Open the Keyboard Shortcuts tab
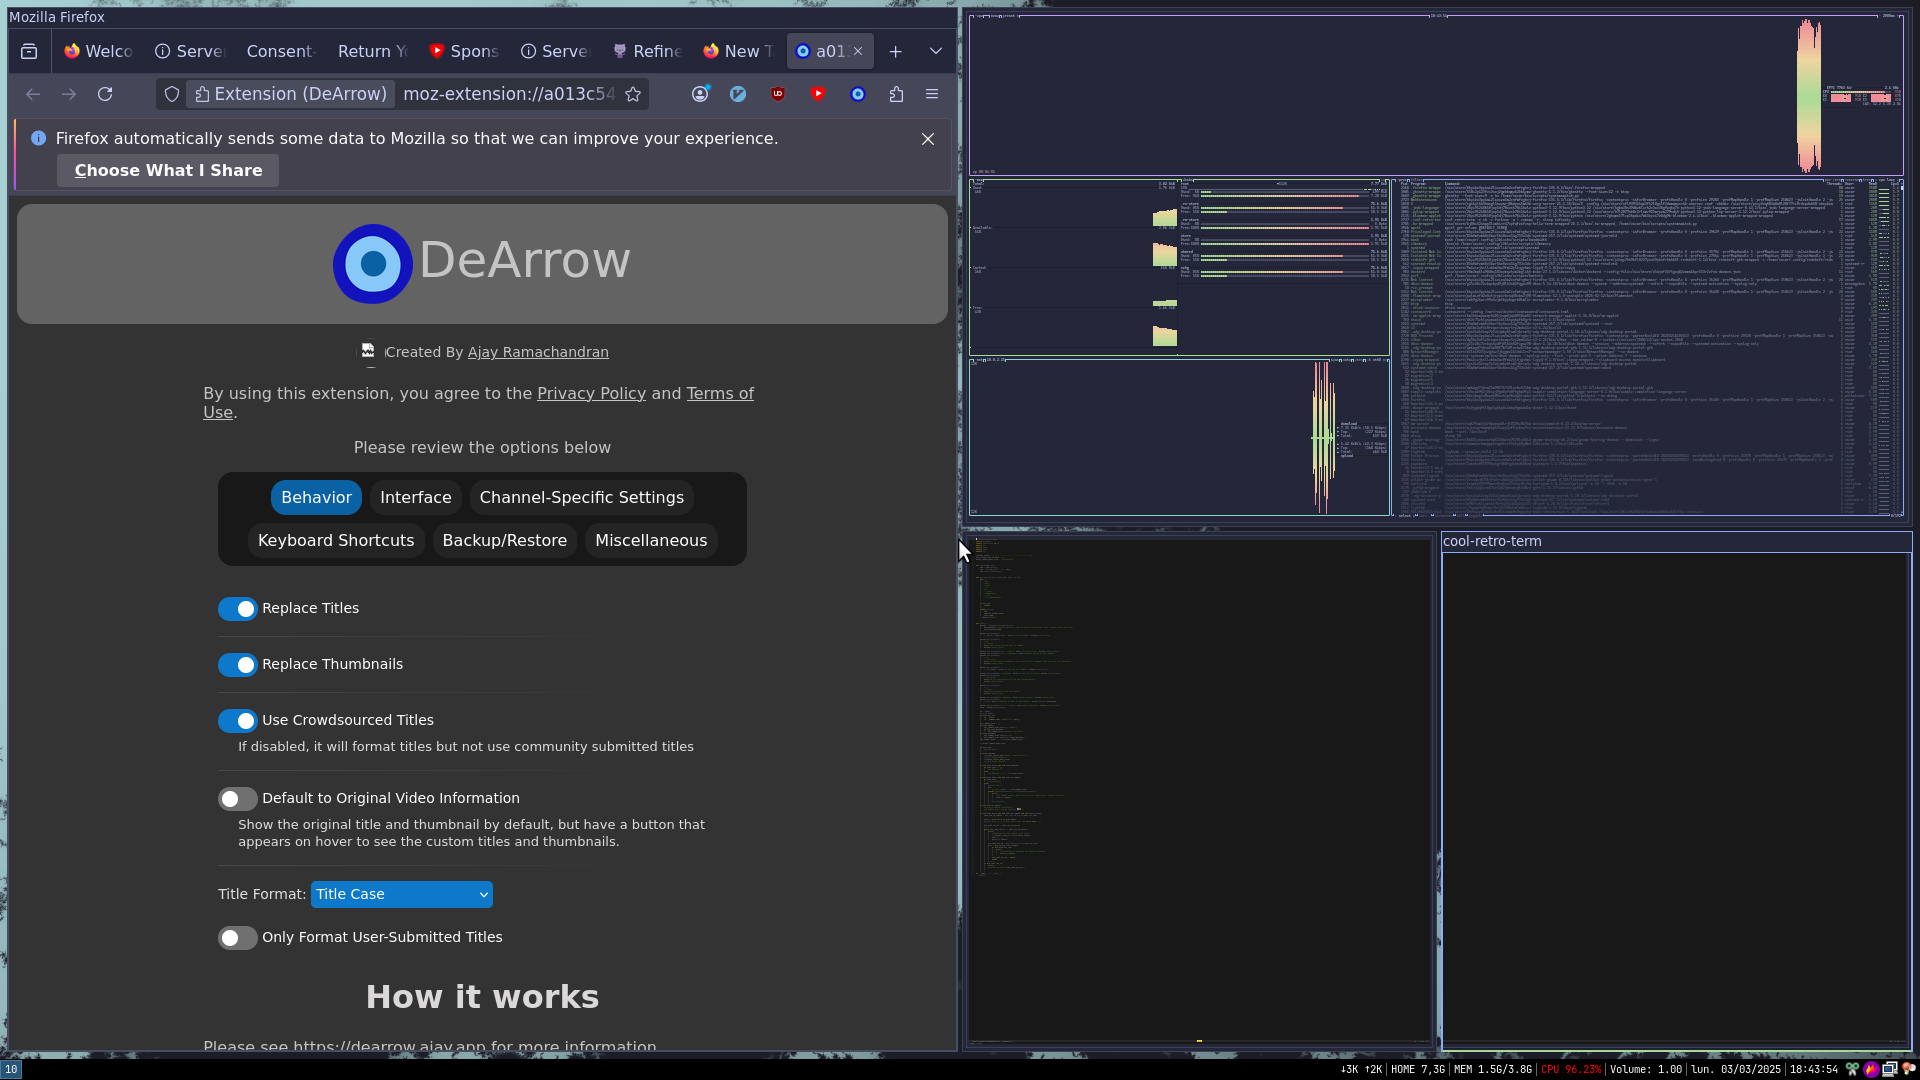Viewport: 1920px width, 1080px height. 336,540
